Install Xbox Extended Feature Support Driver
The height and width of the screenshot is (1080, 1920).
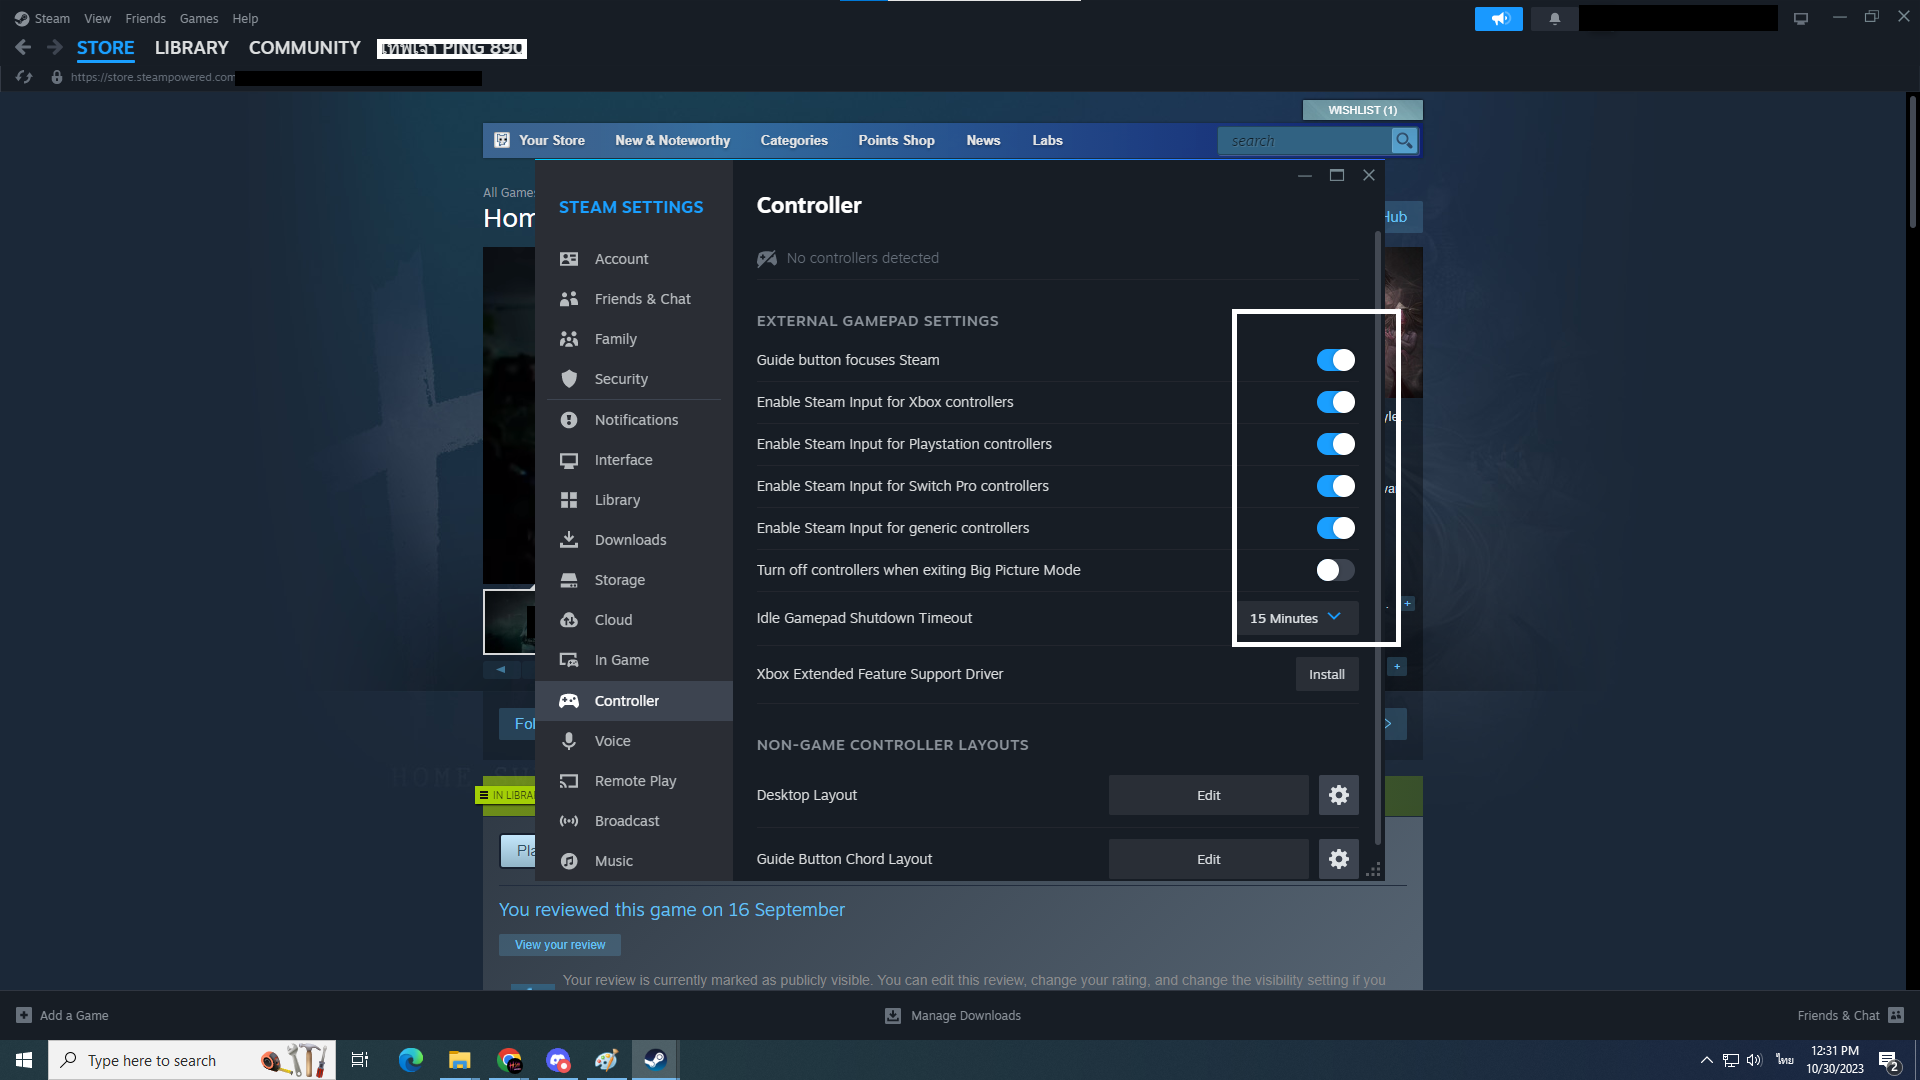(1326, 675)
